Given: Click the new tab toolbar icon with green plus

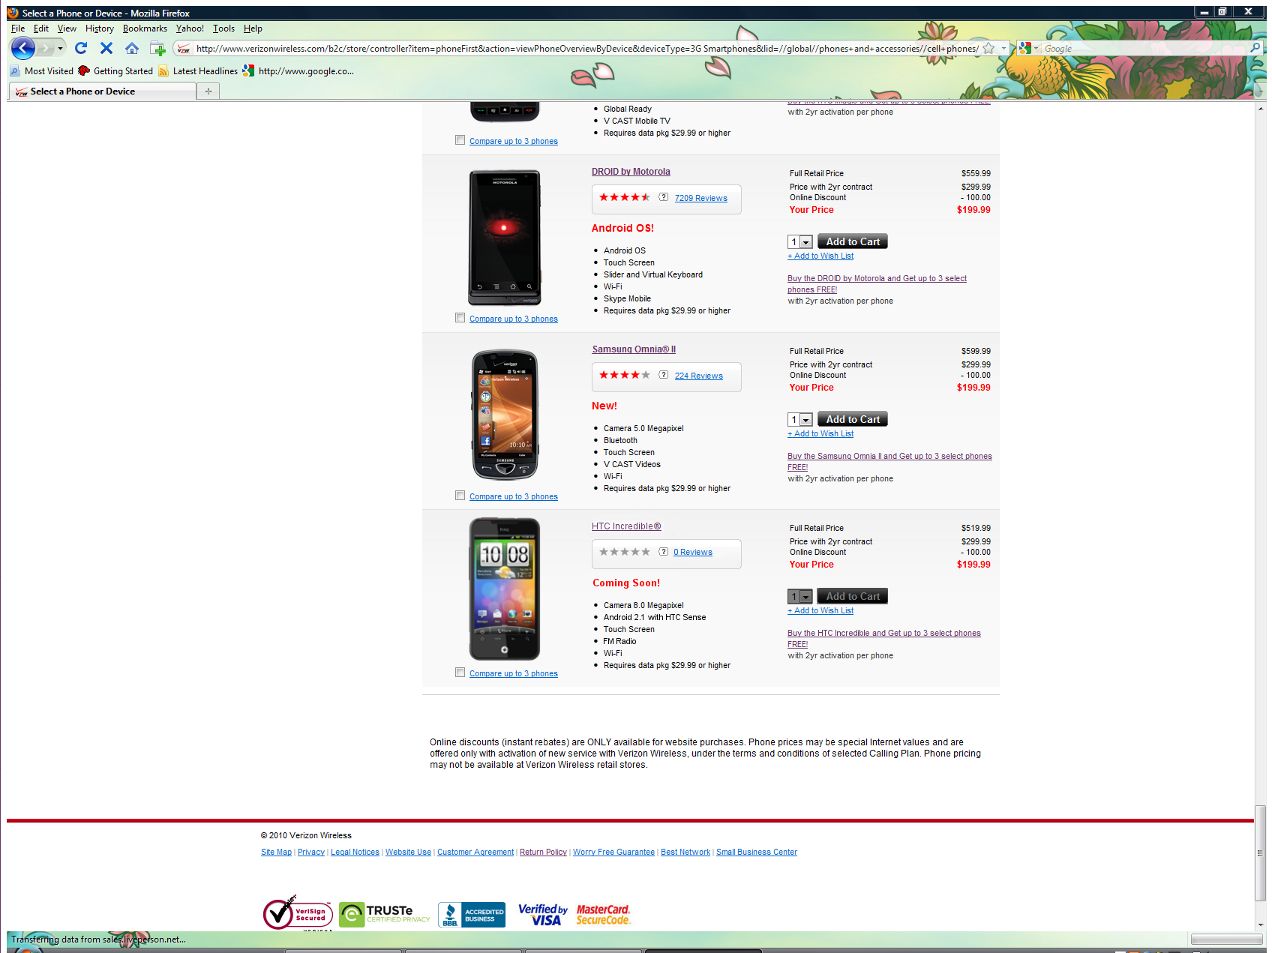Looking at the screenshot, I should click(158, 48).
